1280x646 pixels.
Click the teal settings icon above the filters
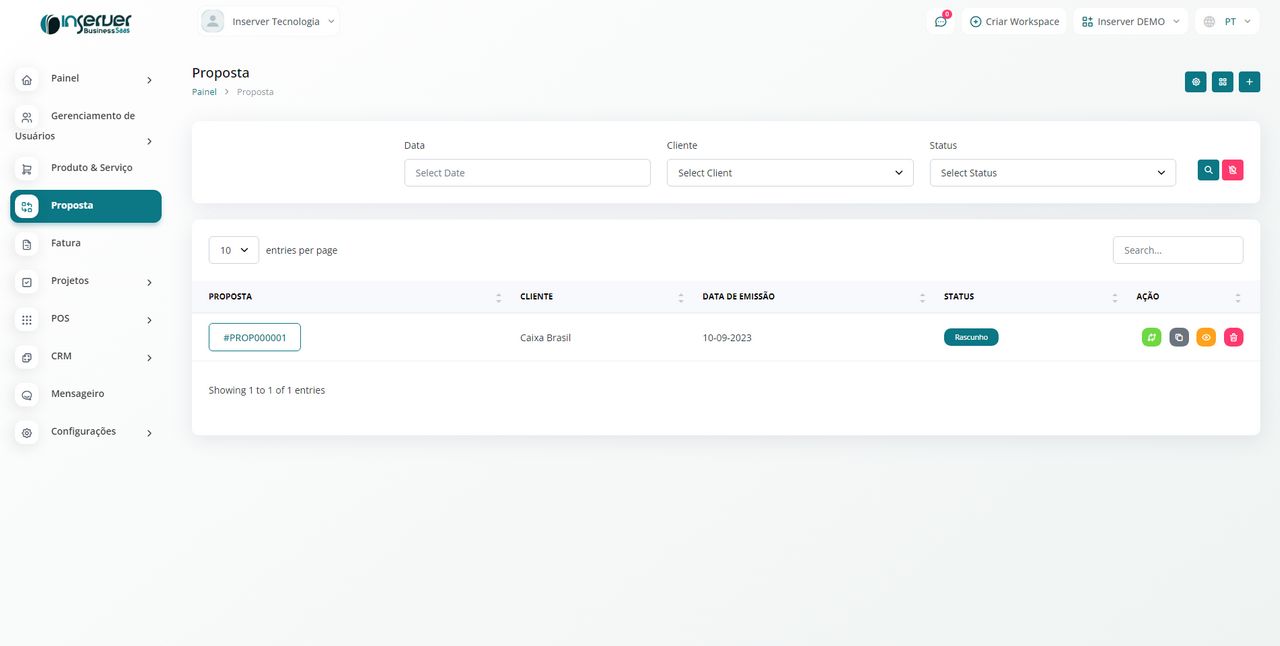coord(1195,82)
